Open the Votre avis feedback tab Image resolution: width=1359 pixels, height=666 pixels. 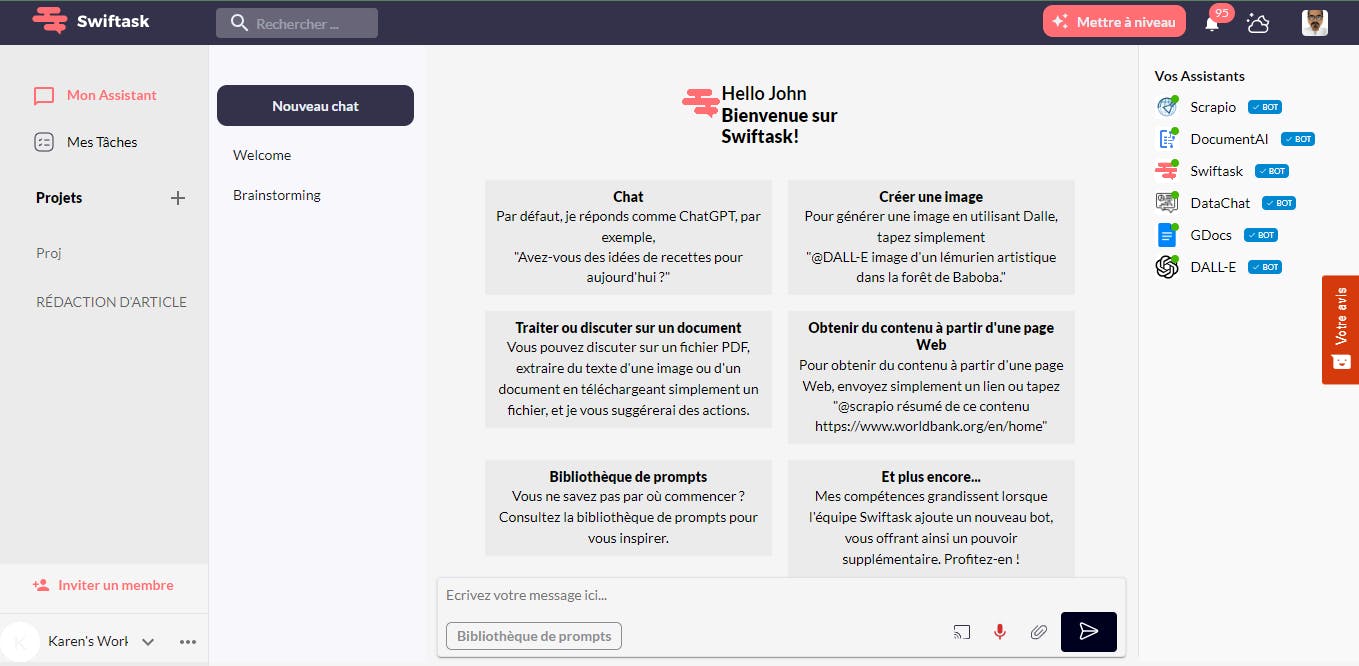1340,329
